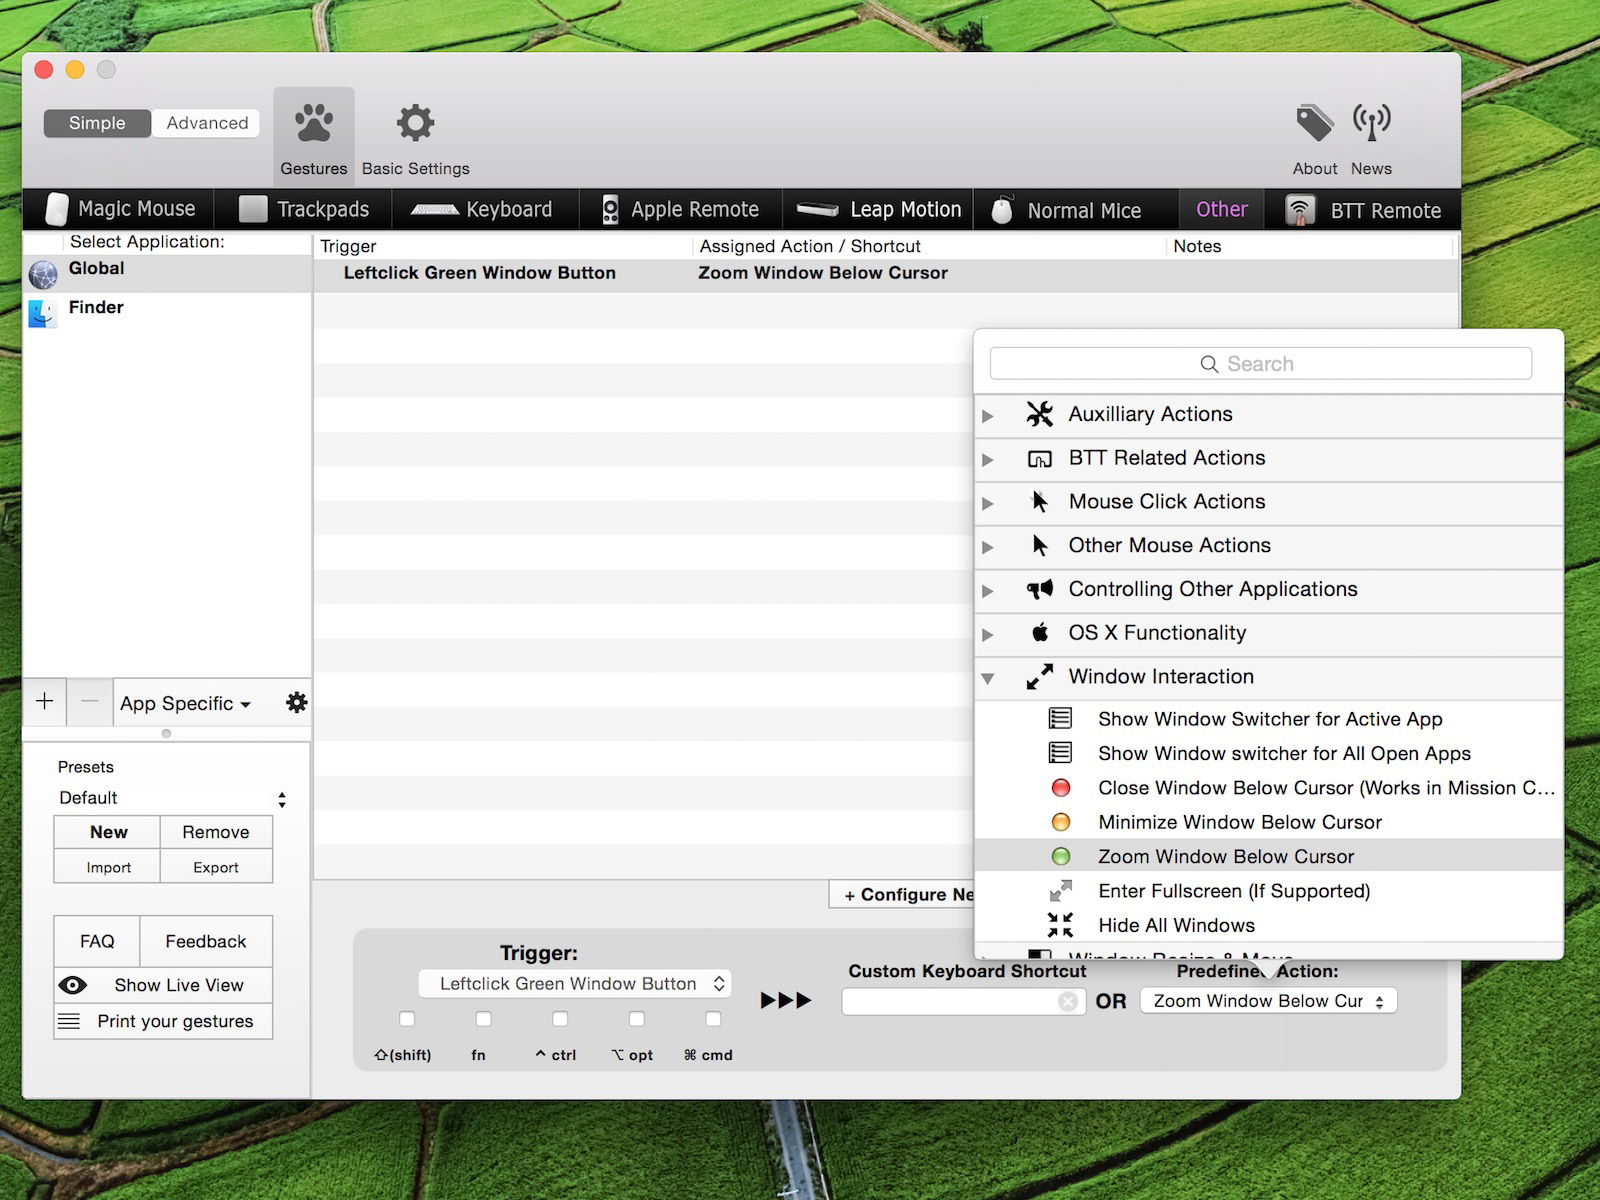Collapse the Window Interaction group
The image size is (1600, 1200).
coord(988,678)
